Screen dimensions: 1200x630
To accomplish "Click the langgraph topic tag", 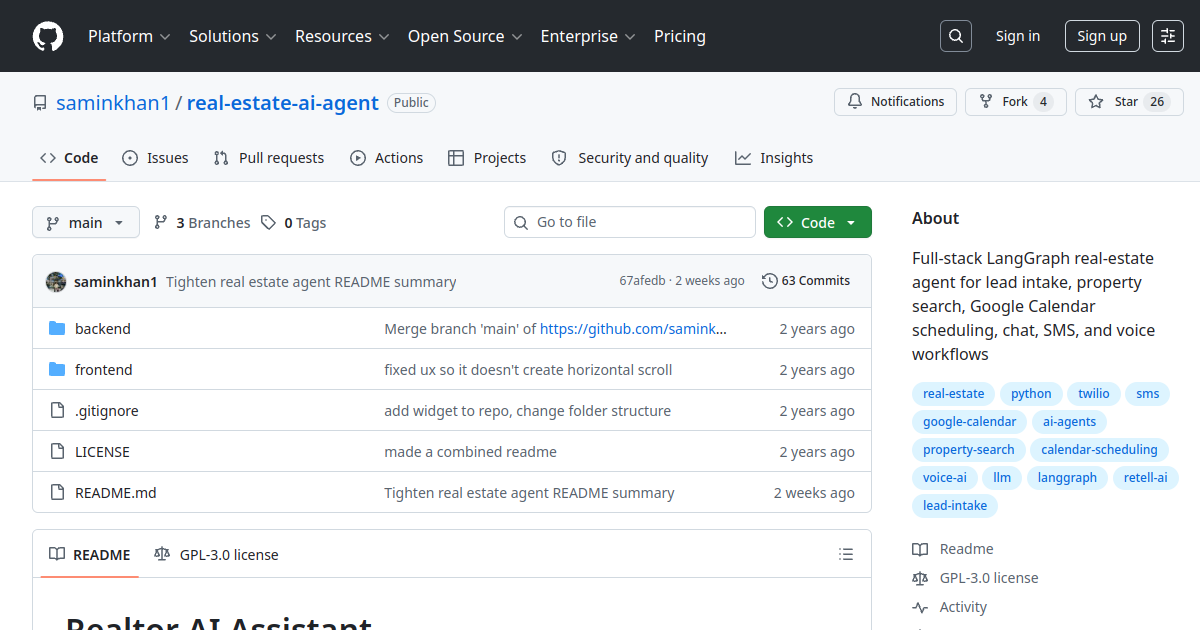I will (1067, 478).
